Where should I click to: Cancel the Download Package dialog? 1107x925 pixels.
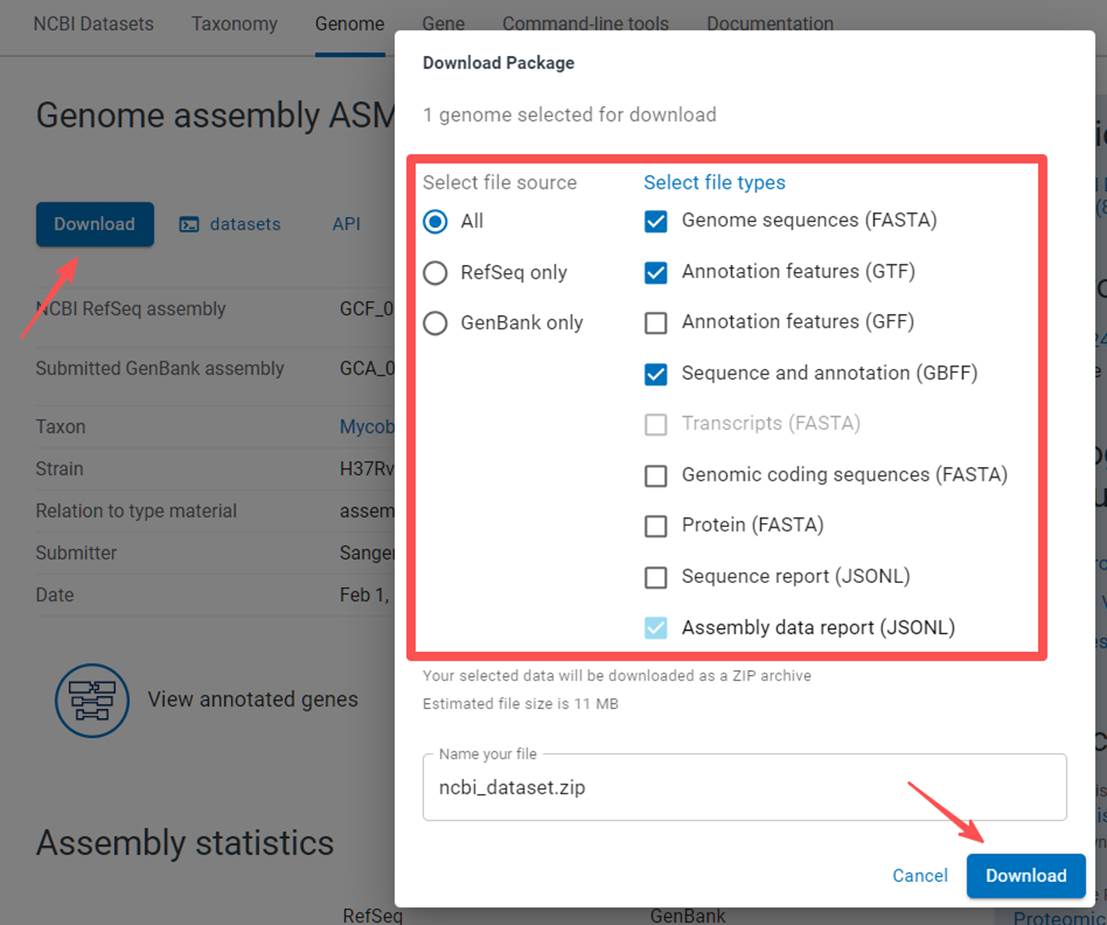[x=919, y=876]
